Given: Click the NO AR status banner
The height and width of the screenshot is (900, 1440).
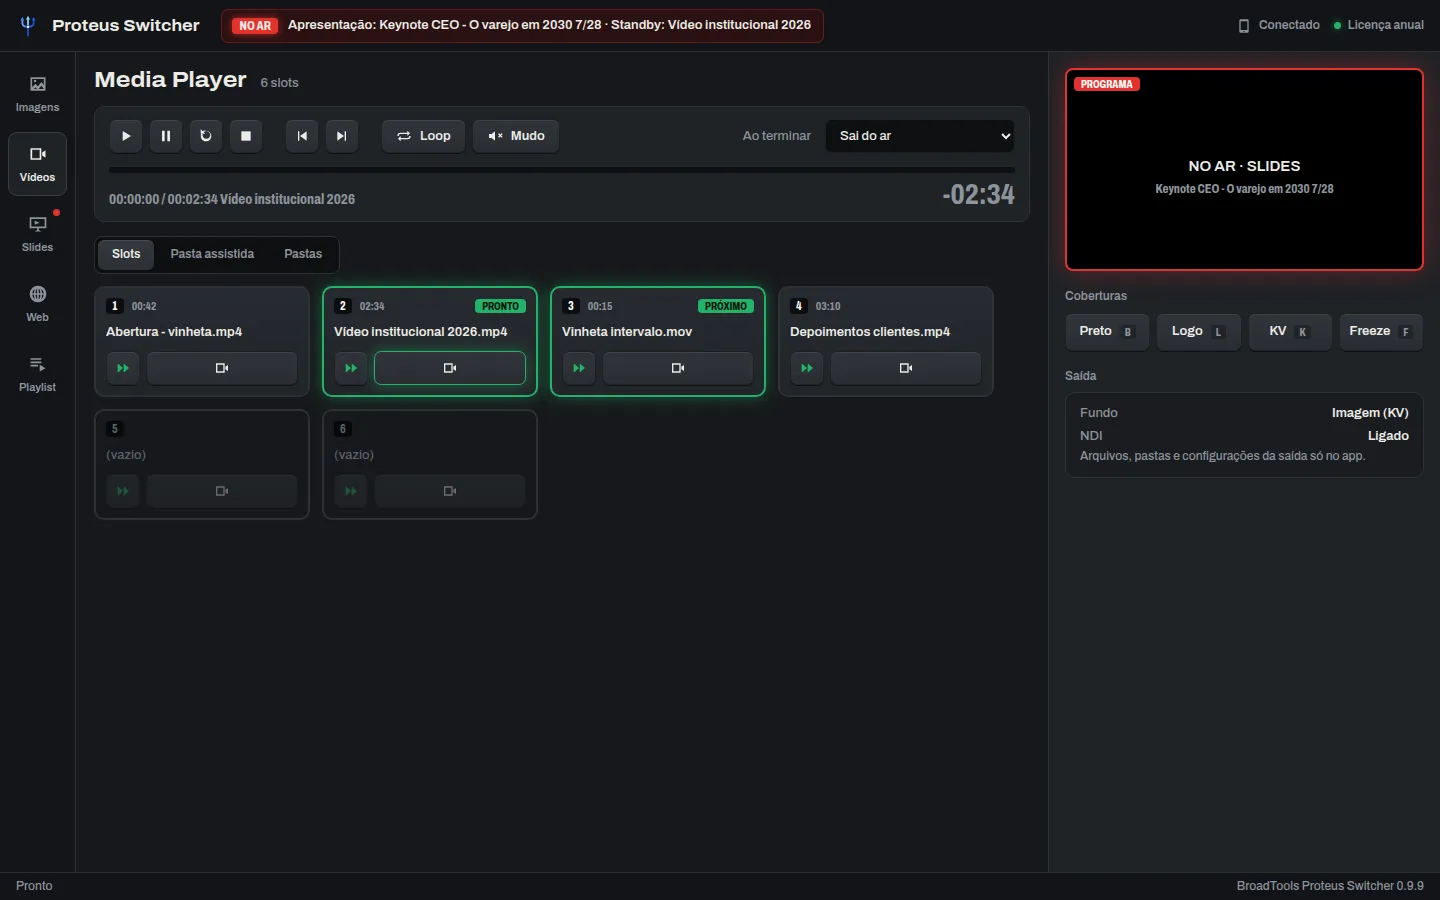Looking at the screenshot, I should click(522, 25).
